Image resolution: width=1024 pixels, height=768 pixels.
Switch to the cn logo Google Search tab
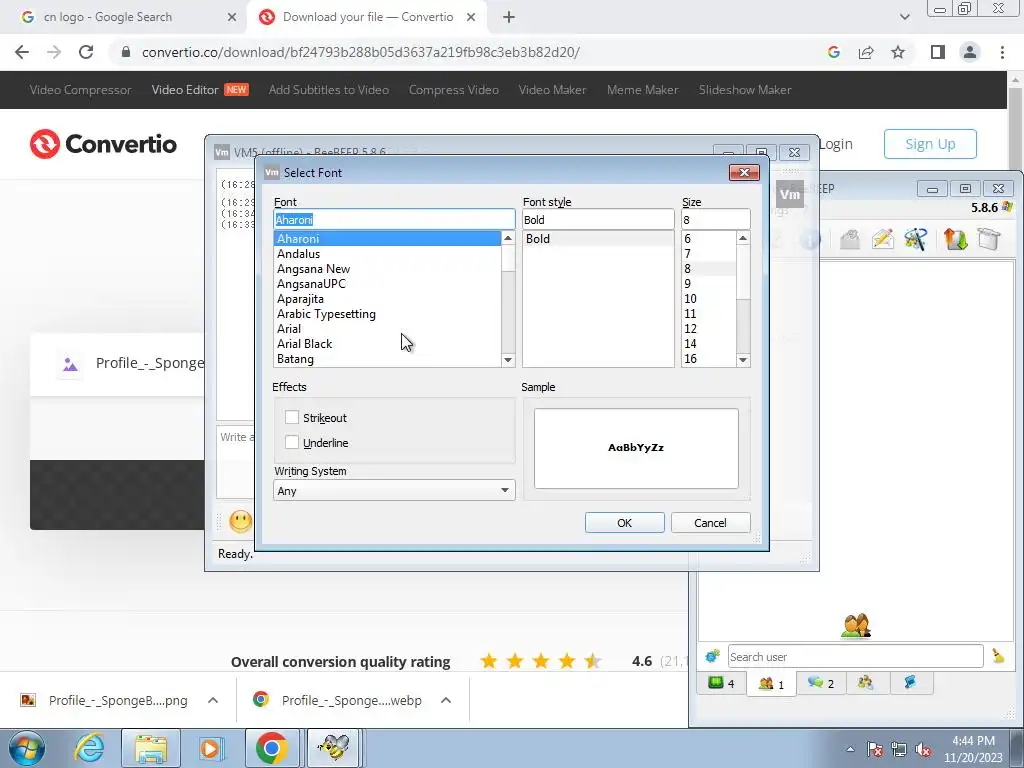coord(128,17)
